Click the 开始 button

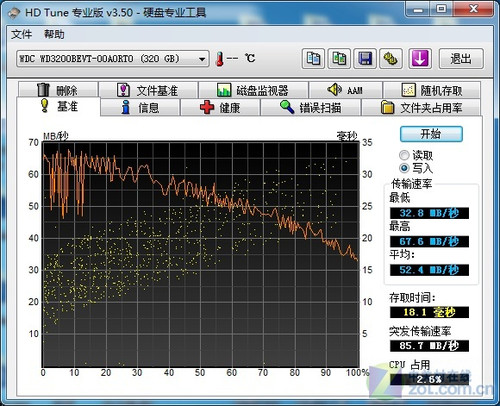click(x=431, y=134)
